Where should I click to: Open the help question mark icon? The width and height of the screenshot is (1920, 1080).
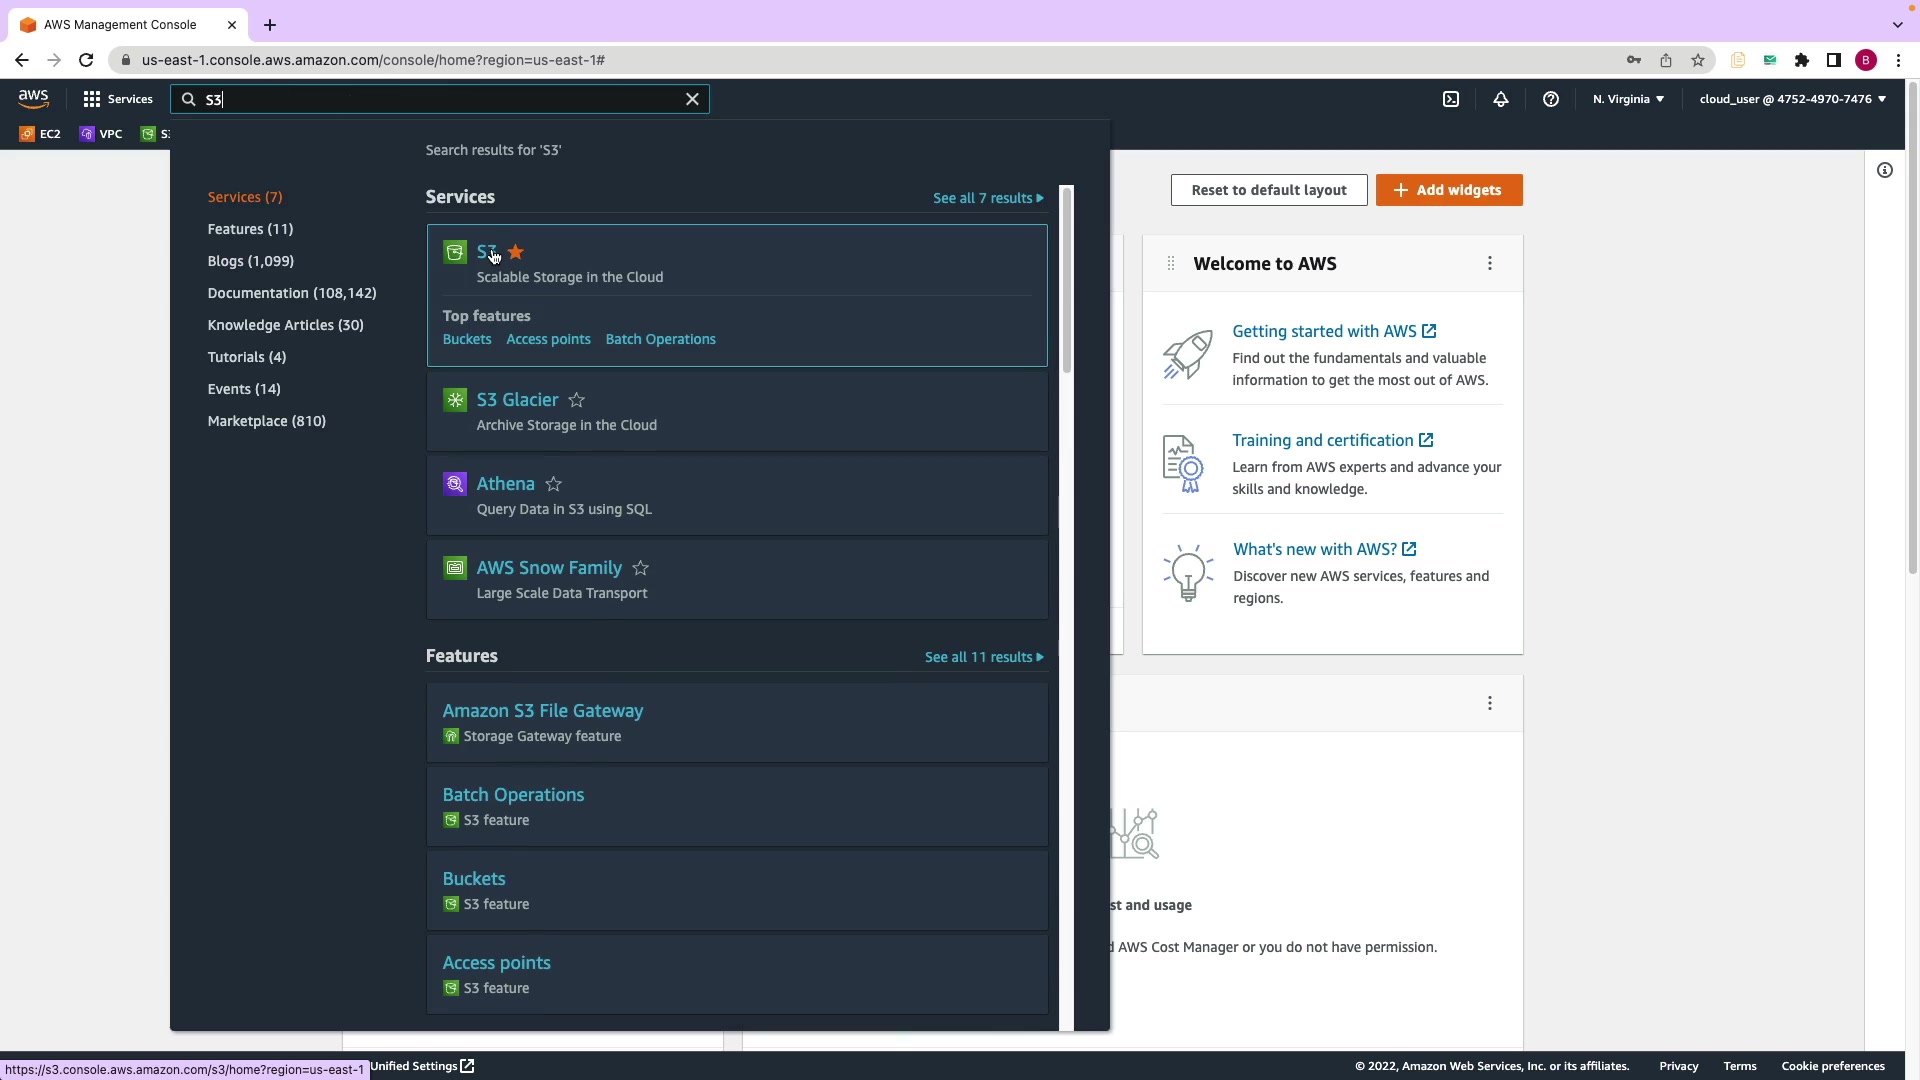(1551, 99)
